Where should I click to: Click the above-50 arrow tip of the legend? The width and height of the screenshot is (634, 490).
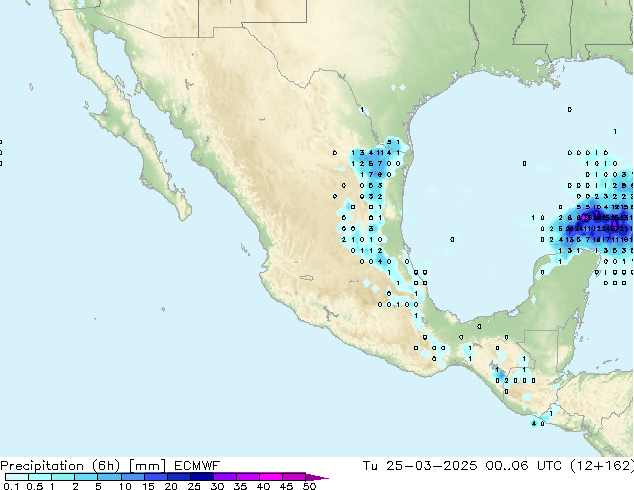coord(317,477)
